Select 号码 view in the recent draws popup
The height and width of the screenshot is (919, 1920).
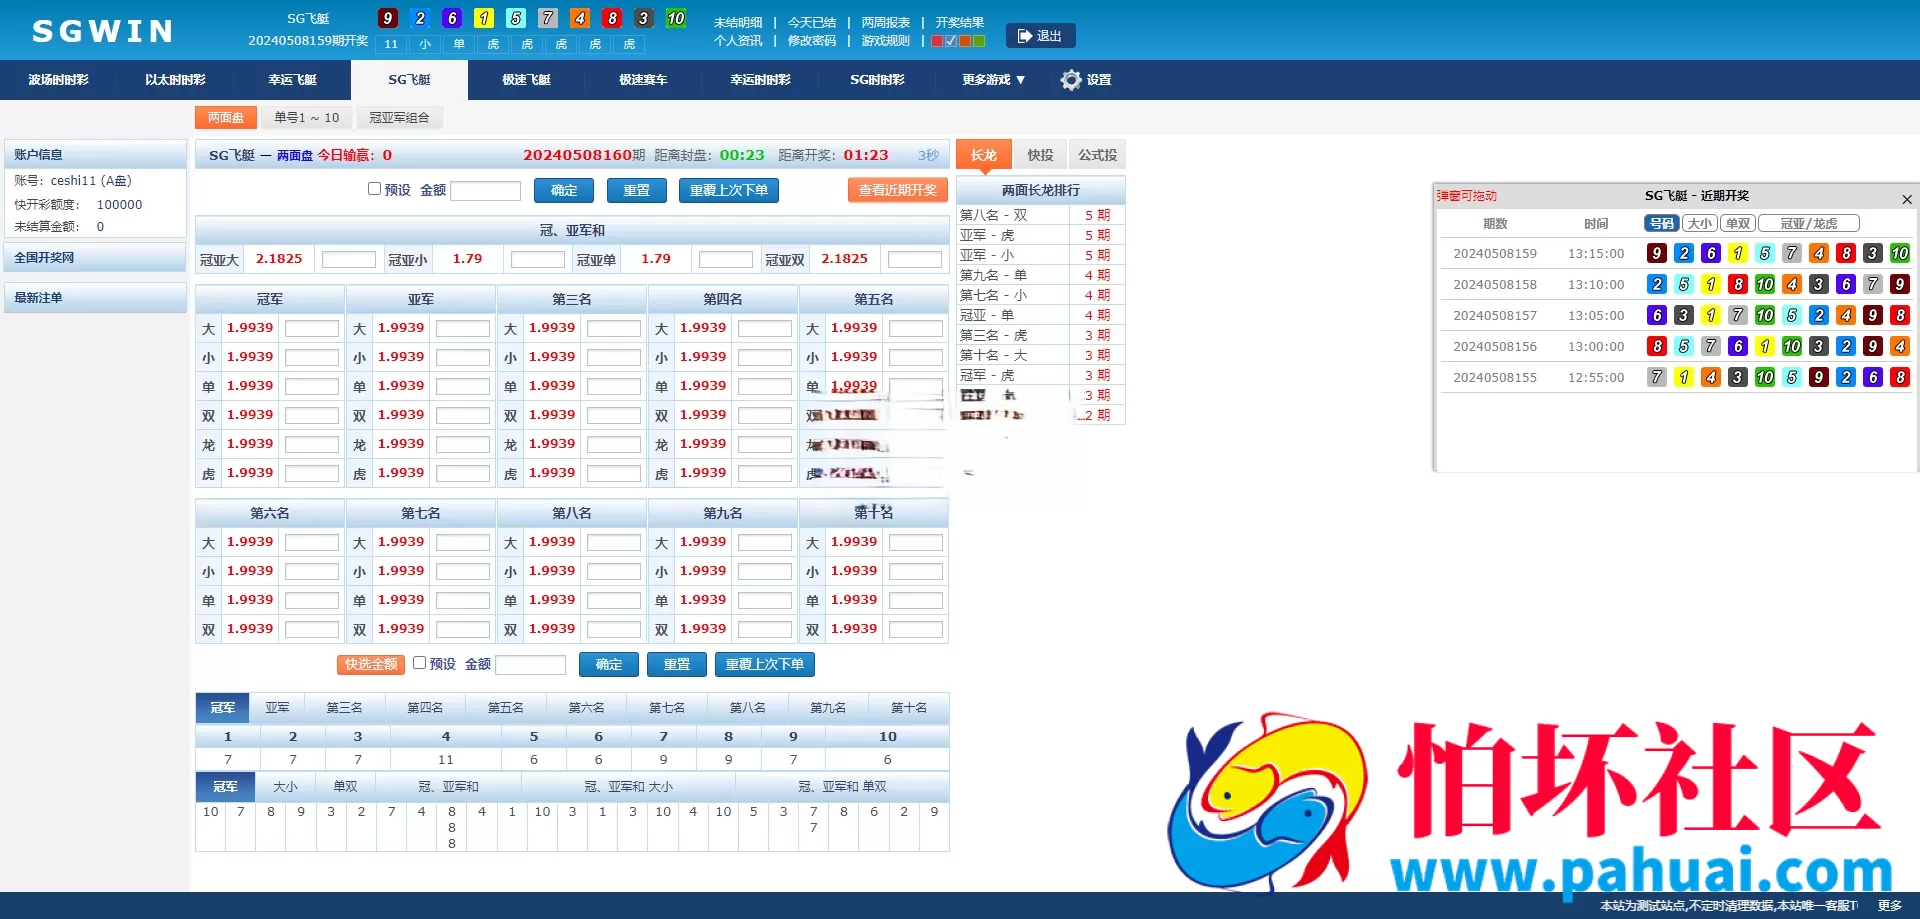pos(1662,224)
